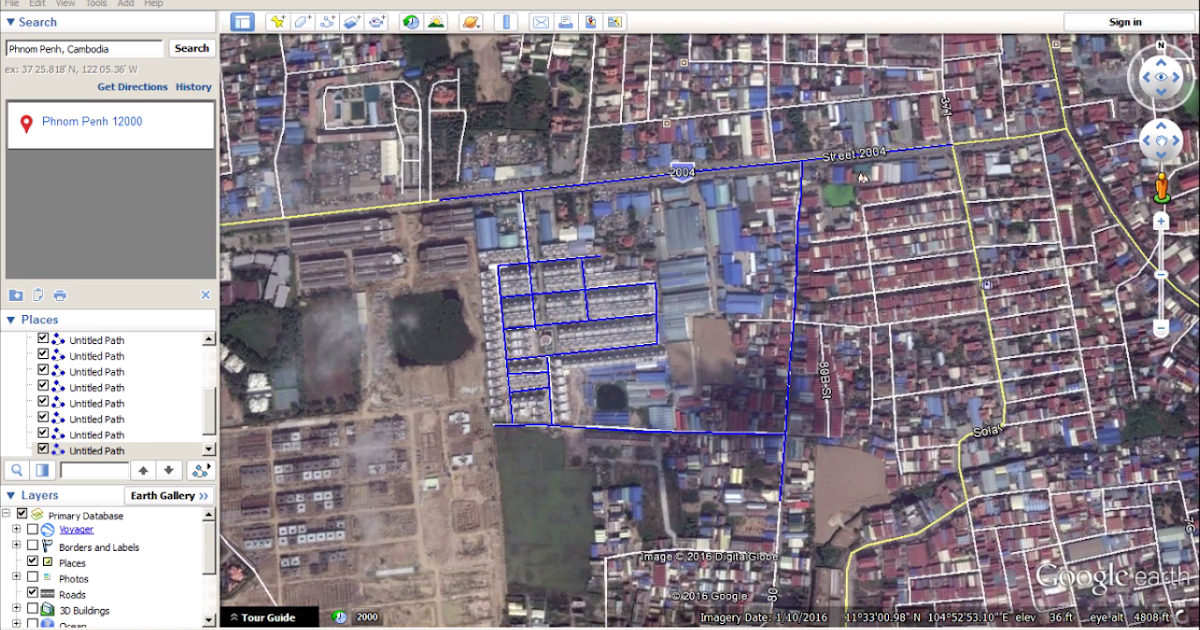
Task: Print the current map view
Action: tap(565, 21)
